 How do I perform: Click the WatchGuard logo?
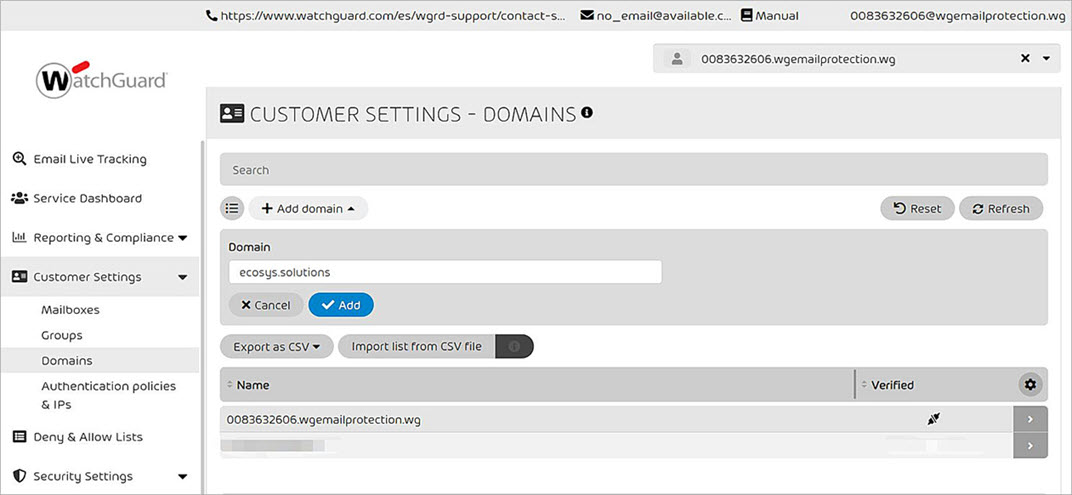click(x=101, y=80)
